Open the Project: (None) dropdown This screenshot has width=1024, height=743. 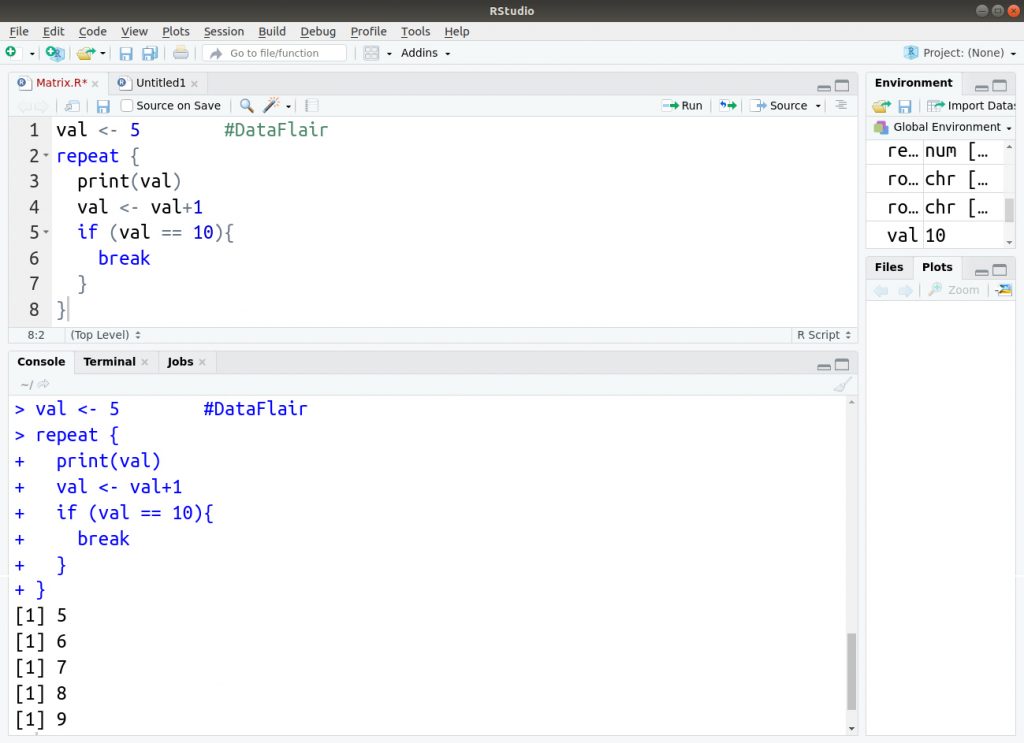(x=960, y=53)
